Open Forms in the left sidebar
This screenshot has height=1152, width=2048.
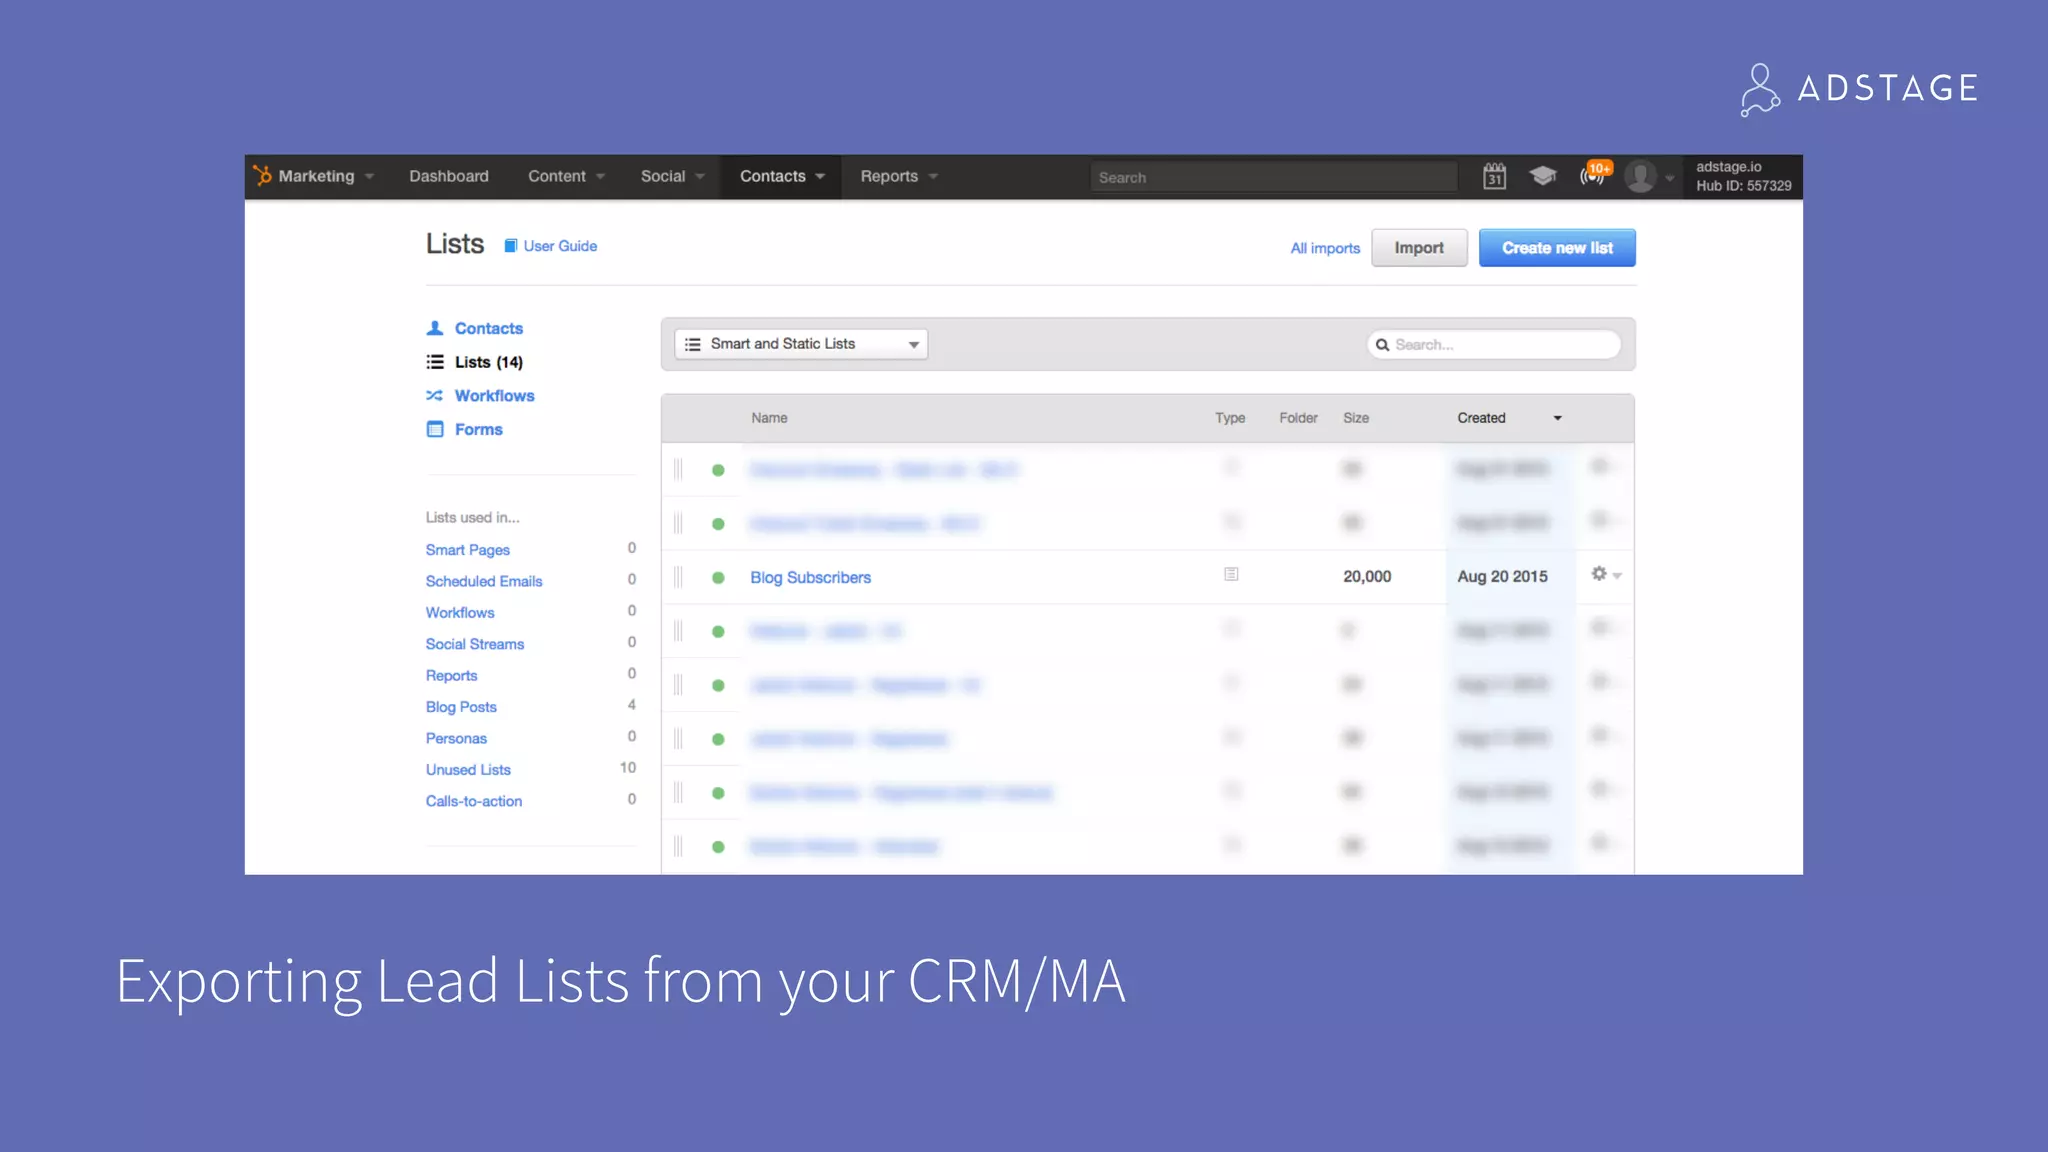478,429
